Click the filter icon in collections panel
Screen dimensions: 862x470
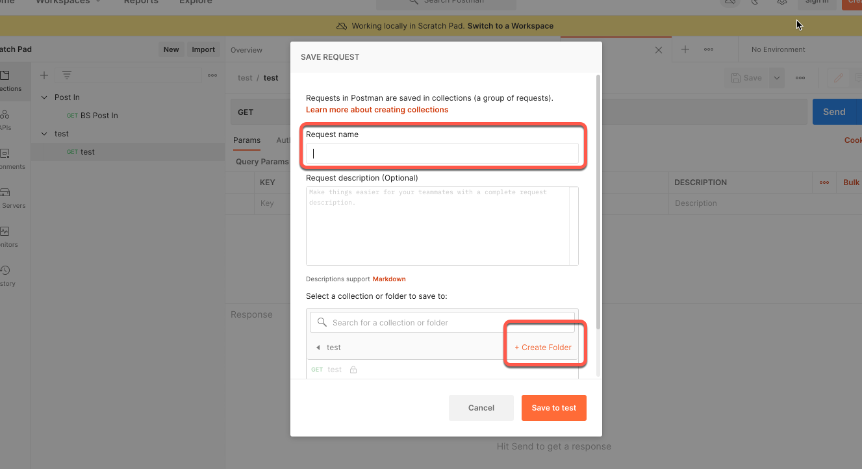[x=67, y=75]
